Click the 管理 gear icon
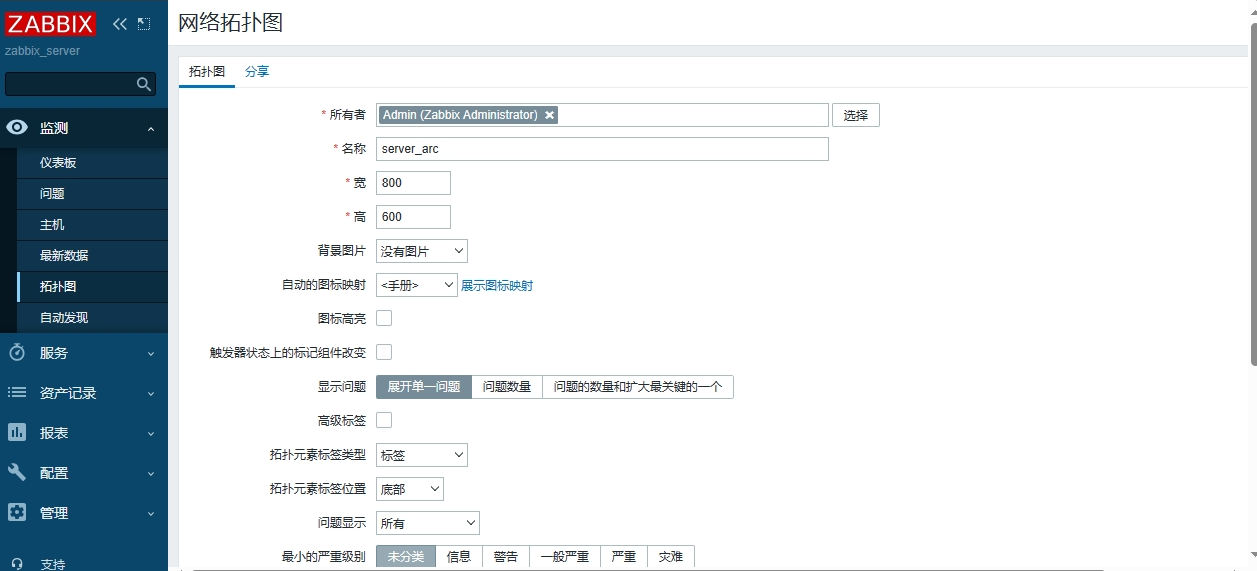Screen dimensions: 1257x571 [17, 513]
